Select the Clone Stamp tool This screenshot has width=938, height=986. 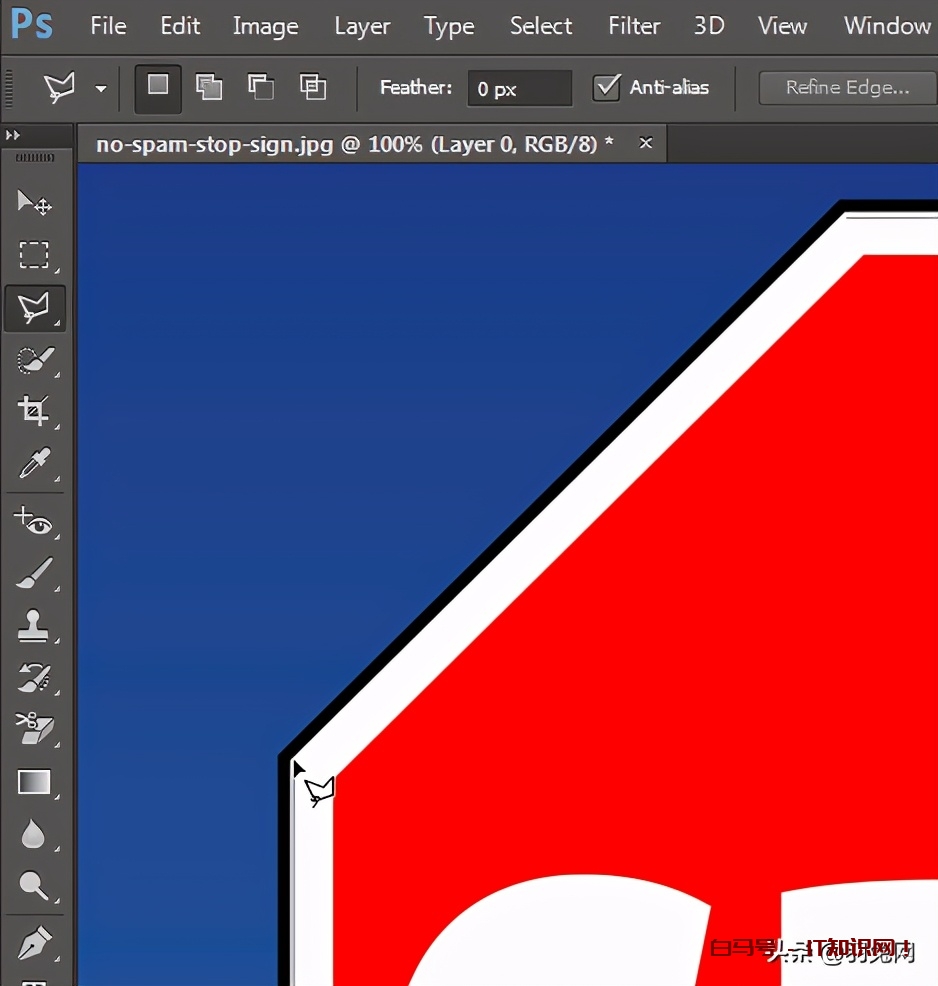(34, 626)
